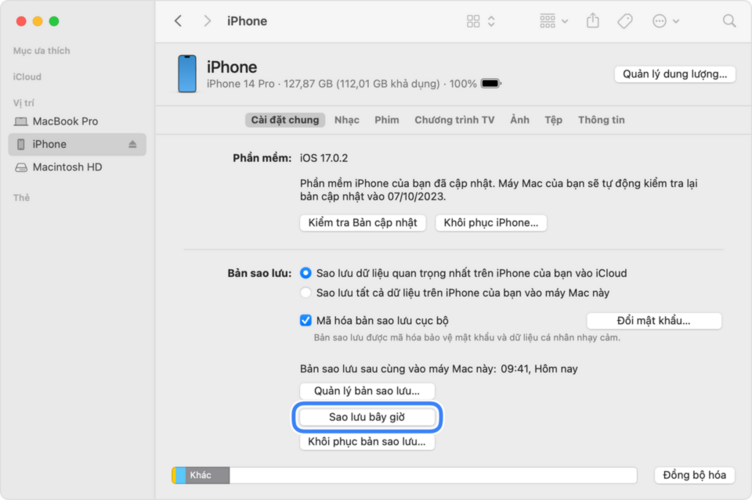The image size is (752, 500).
Task: Click Khôi phục bản sao lưu button
Action: 367,442
